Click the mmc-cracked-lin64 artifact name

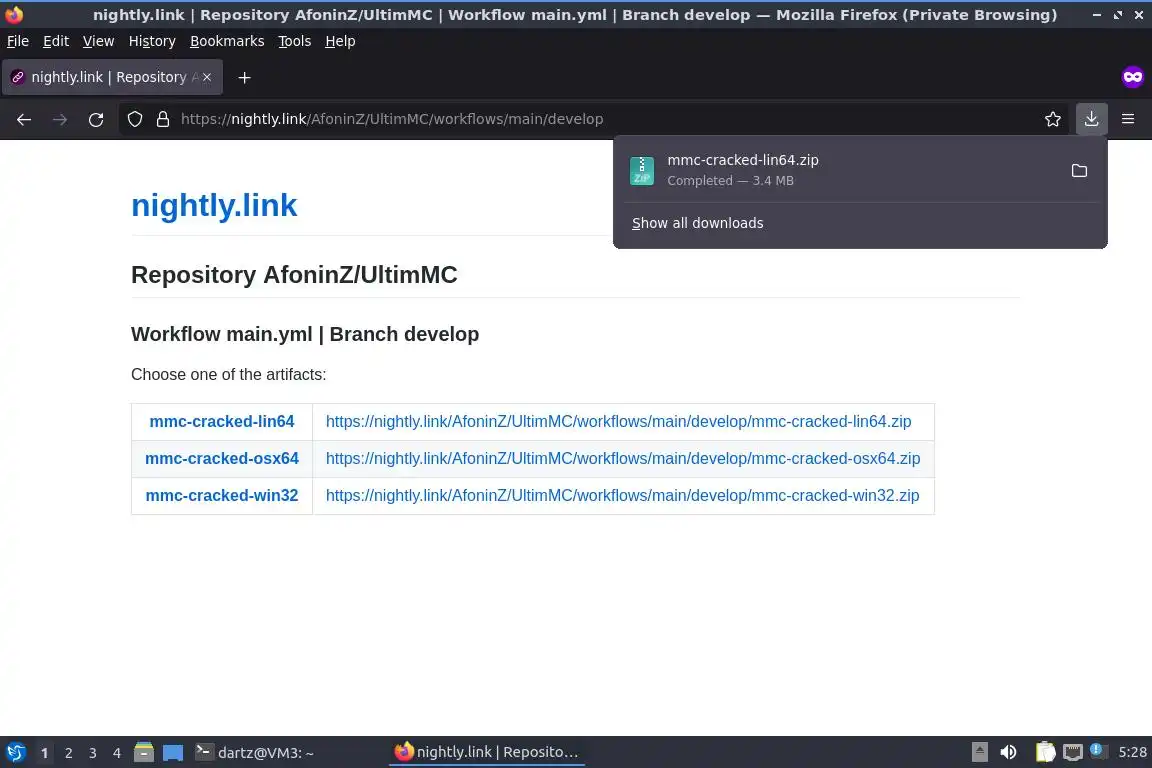coord(222,421)
